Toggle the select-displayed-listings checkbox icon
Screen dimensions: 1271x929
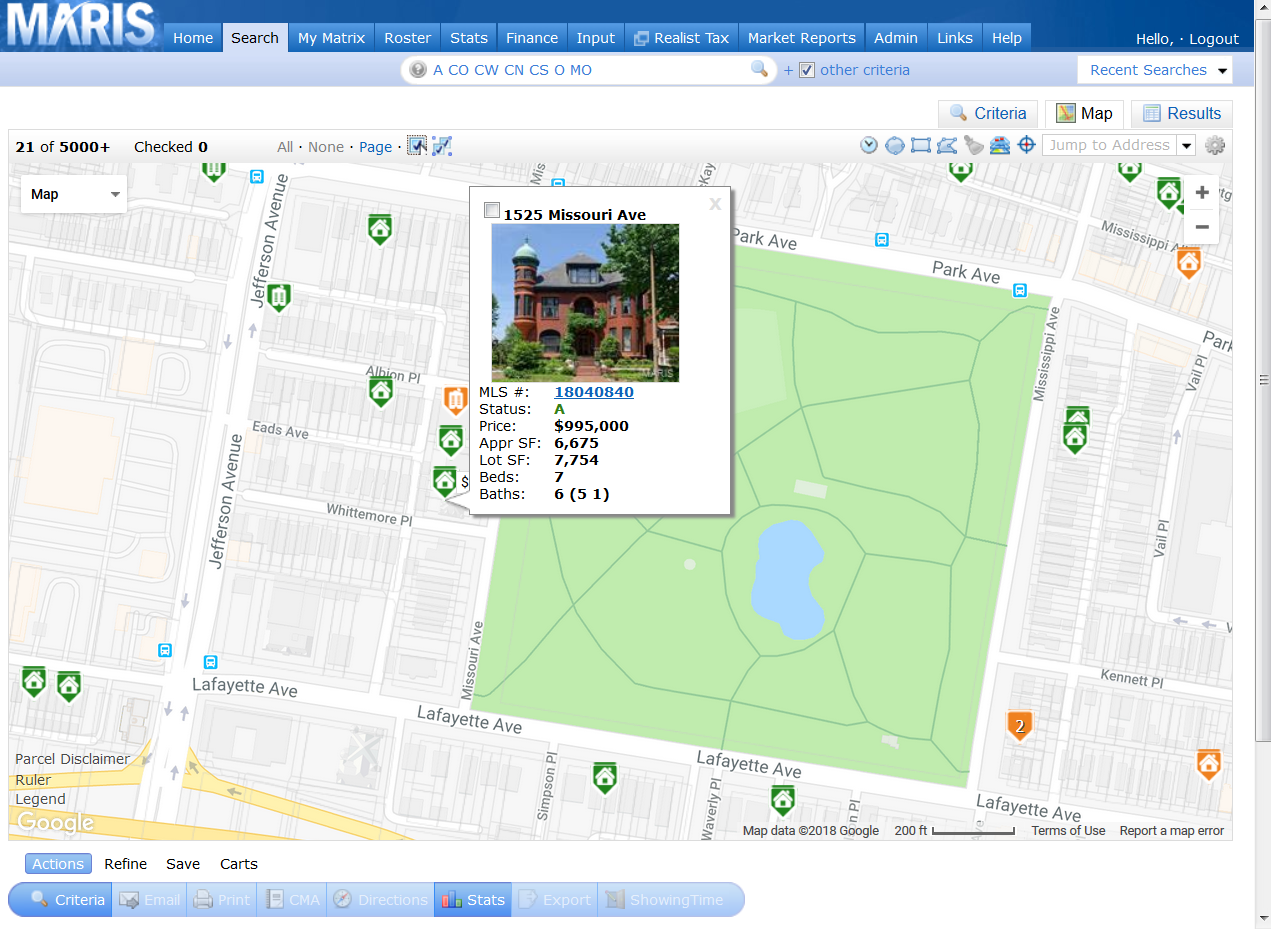(417, 146)
